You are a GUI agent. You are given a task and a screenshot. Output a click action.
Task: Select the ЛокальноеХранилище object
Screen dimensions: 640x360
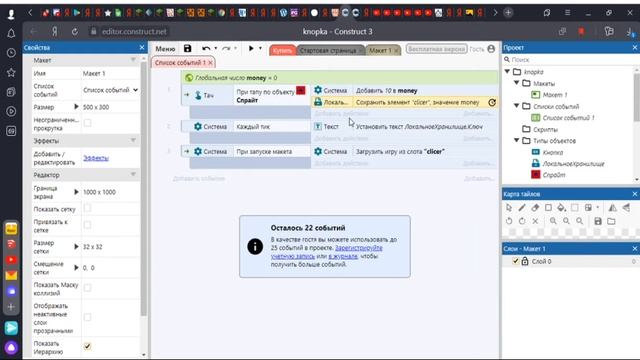[x=573, y=164]
